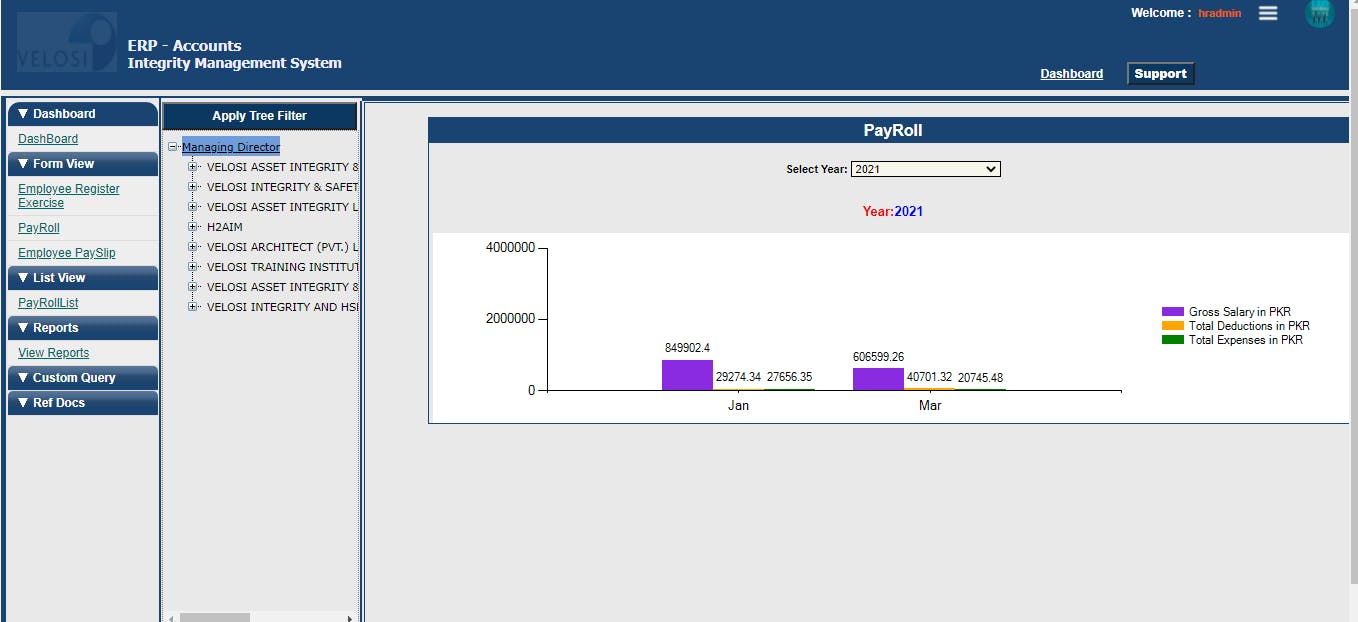Open the PayRoll form link
1358x622 pixels.
click(38, 227)
